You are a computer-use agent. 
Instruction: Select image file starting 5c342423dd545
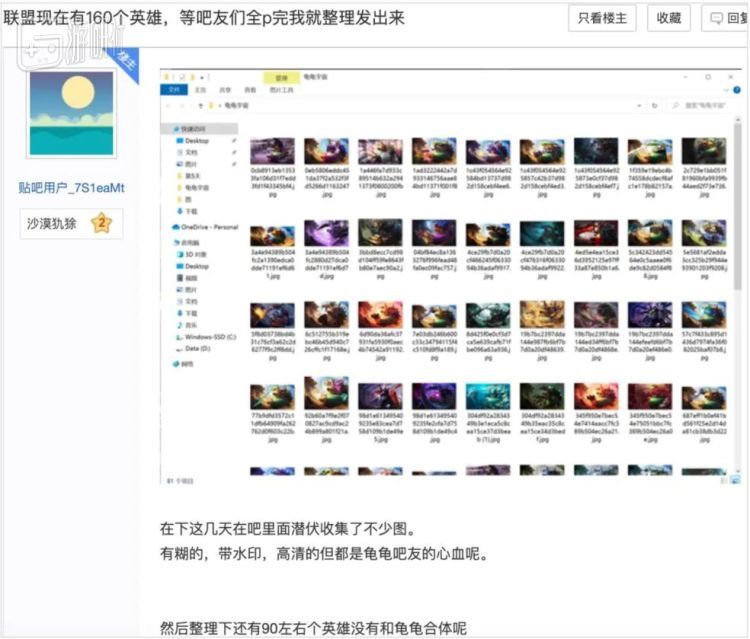(650, 249)
